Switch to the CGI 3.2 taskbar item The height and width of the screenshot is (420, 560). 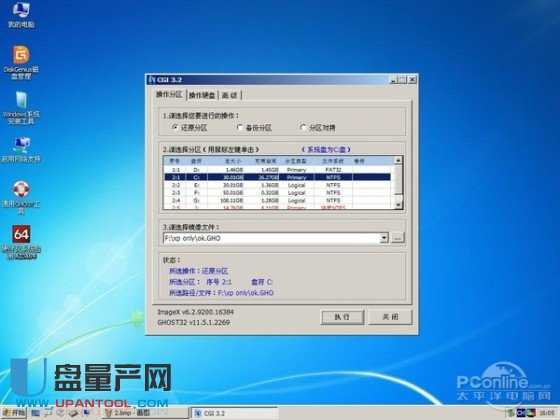pos(234,413)
